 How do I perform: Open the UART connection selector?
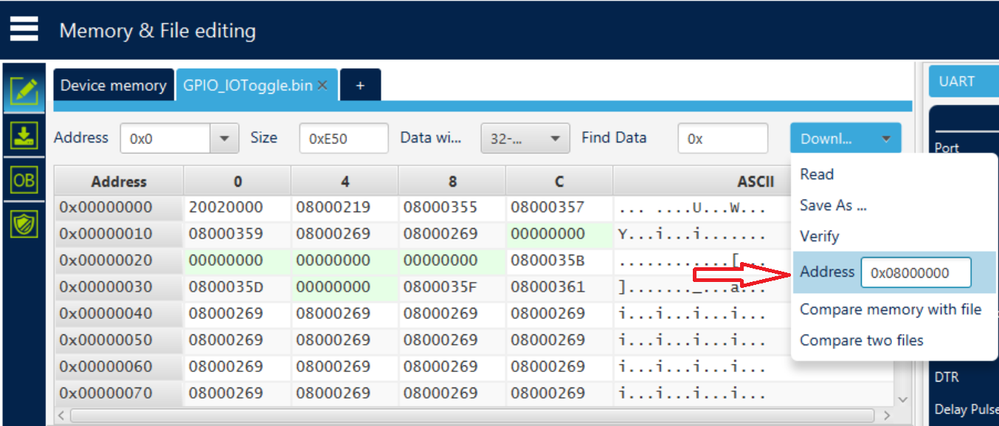[963, 82]
